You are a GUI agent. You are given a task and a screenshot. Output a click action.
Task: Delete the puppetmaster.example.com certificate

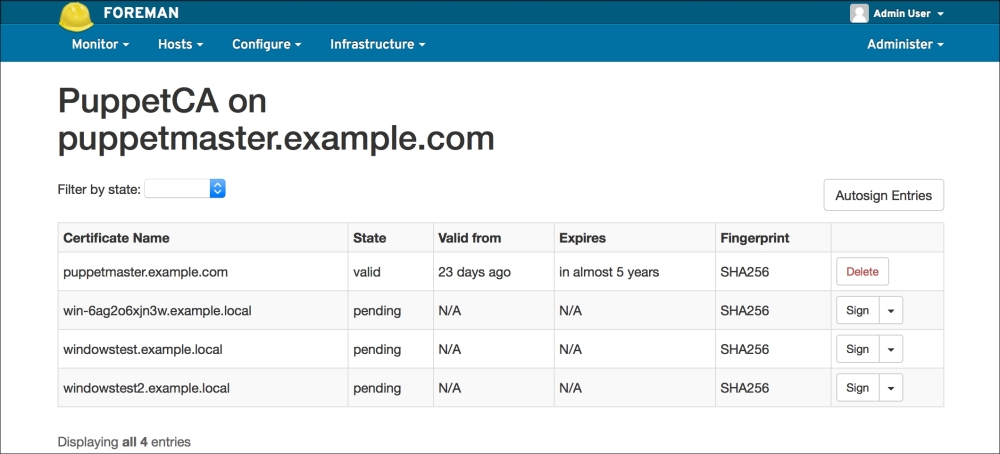click(862, 271)
